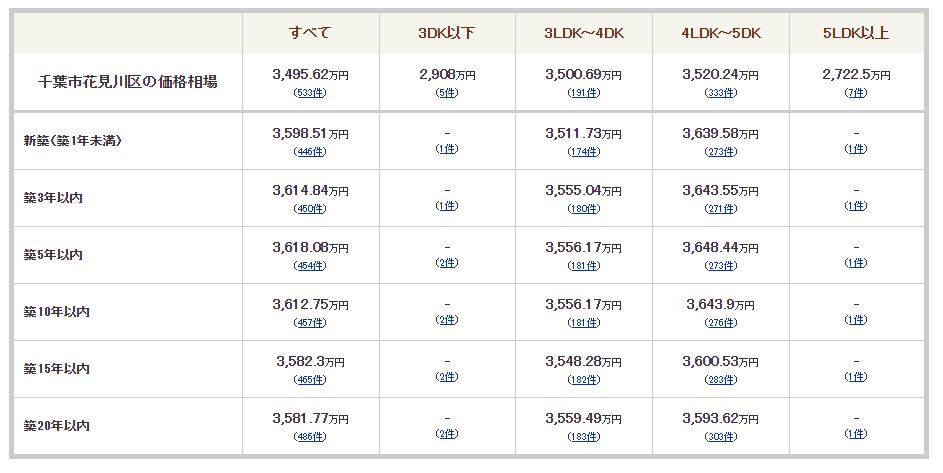Open the 333件 link under 4LDK~5DK
The width and height of the screenshot is (943, 473).
[x=720, y=93]
